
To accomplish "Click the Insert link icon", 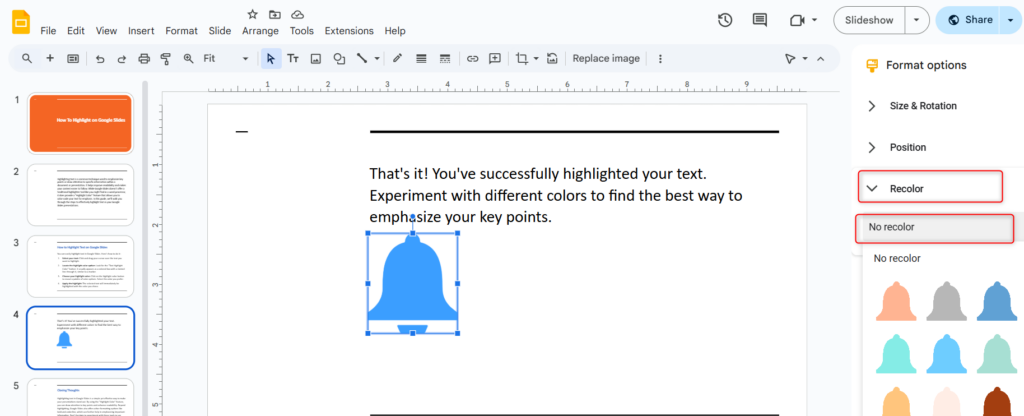I will click(x=473, y=59).
